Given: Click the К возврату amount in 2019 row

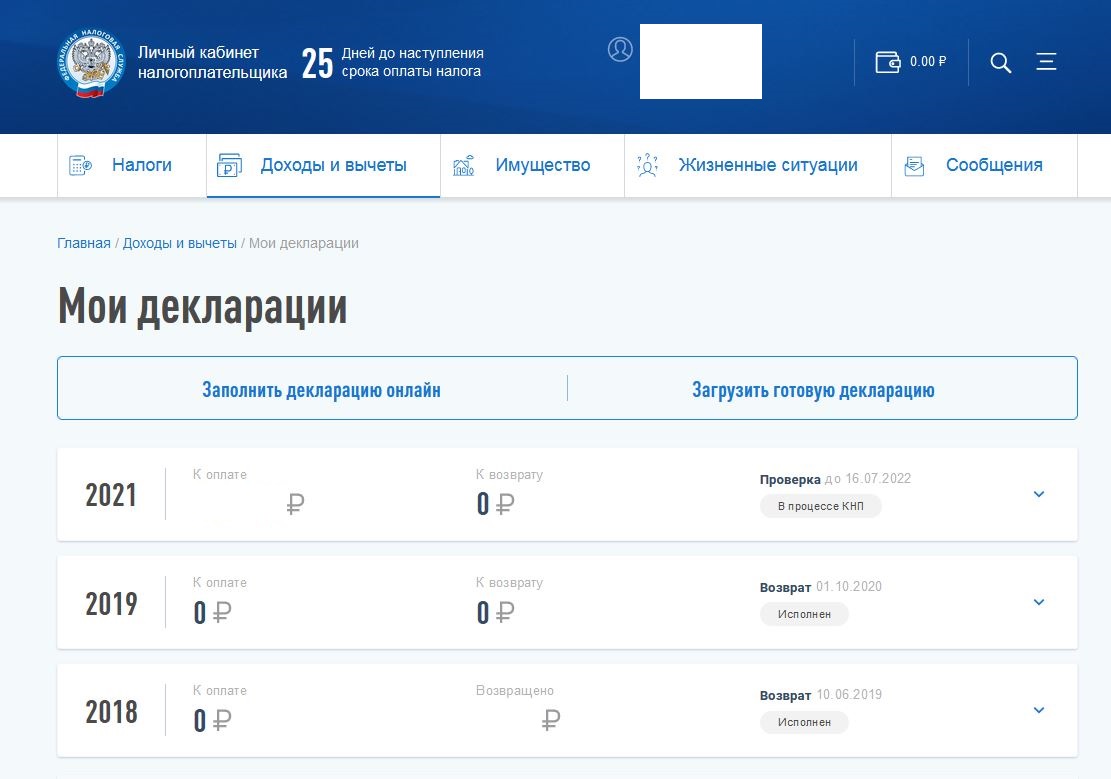Looking at the screenshot, I should 495,612.
